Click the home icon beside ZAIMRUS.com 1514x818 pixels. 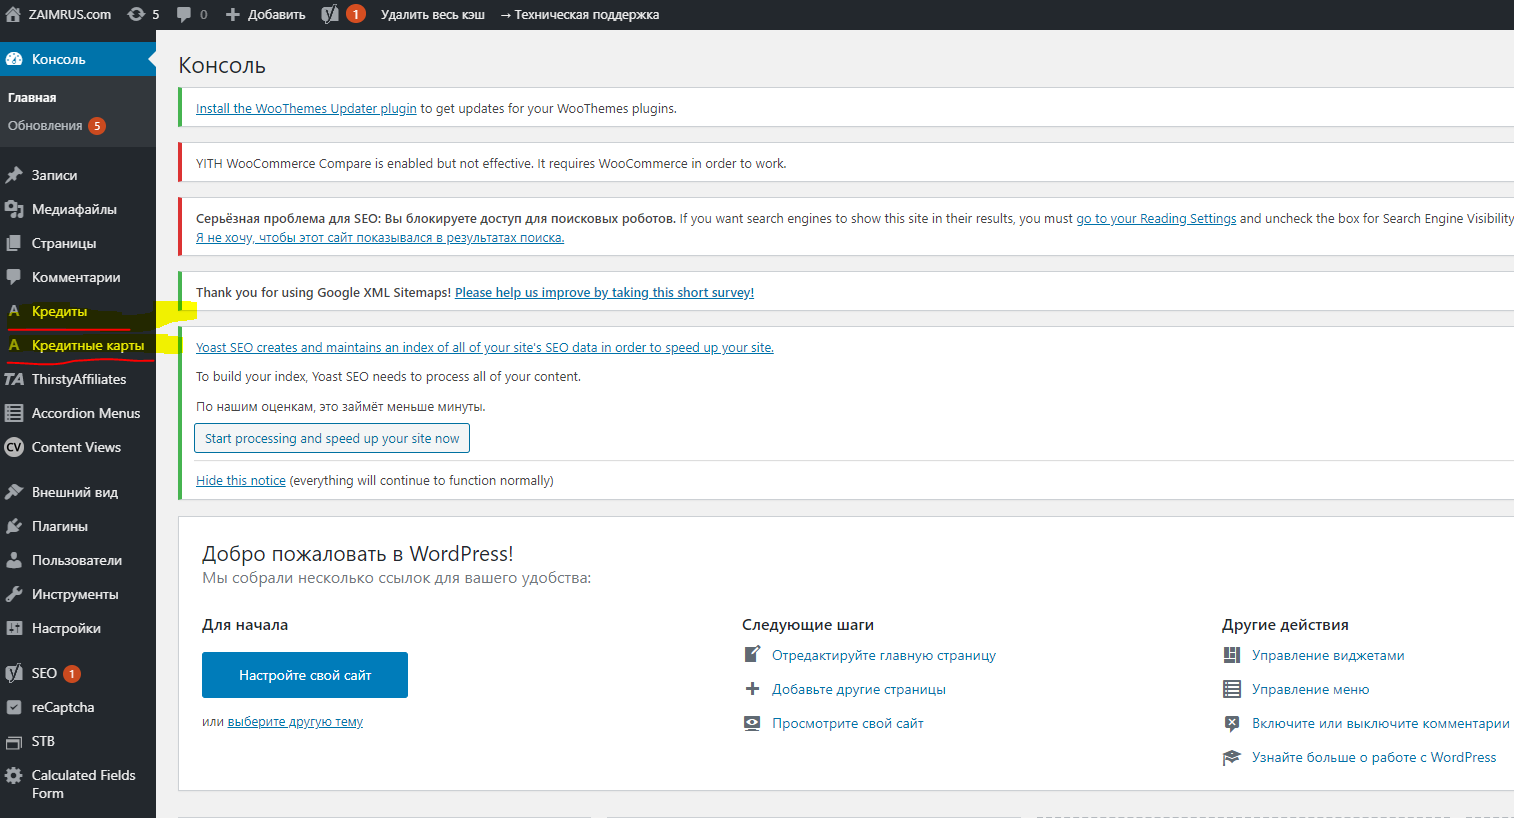click(13, 15)
